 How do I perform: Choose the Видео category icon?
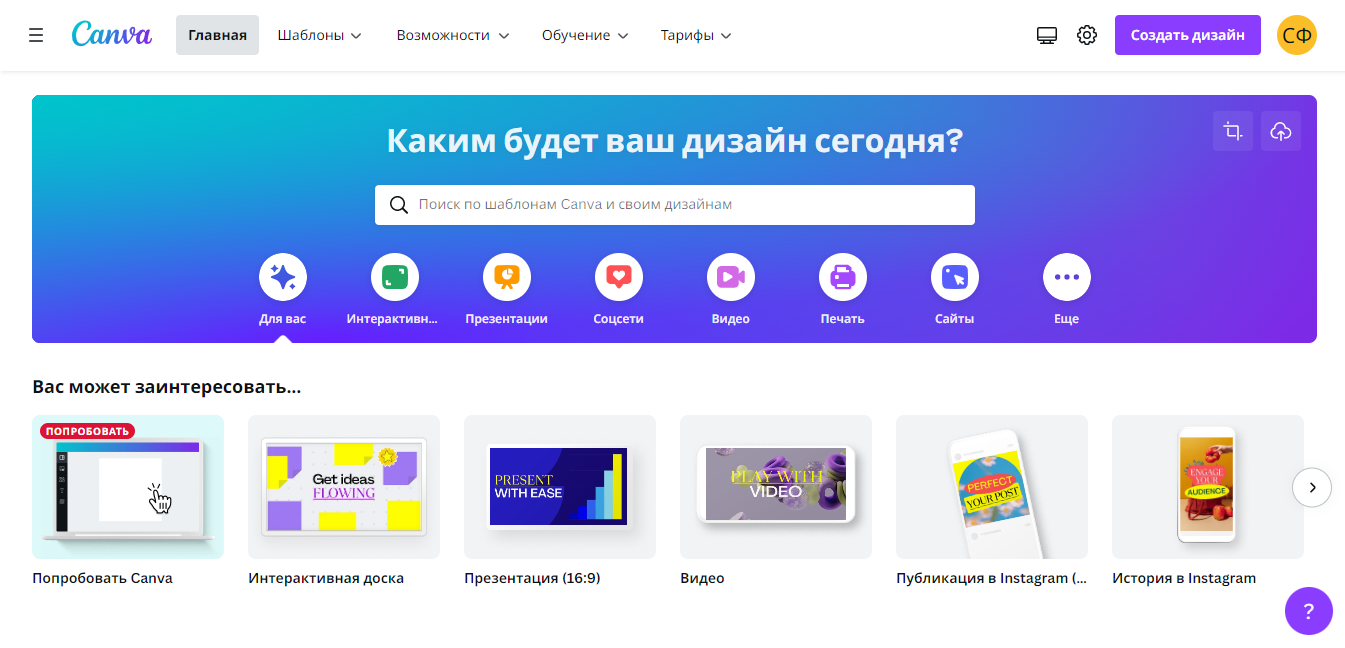(x=731, y=277)
